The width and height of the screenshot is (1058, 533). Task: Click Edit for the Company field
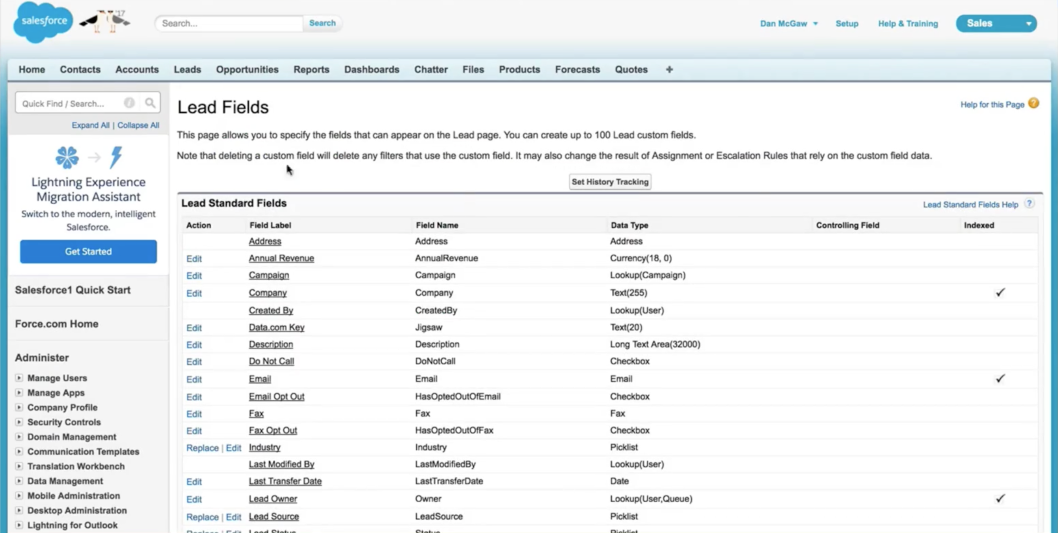click(194, 293)
